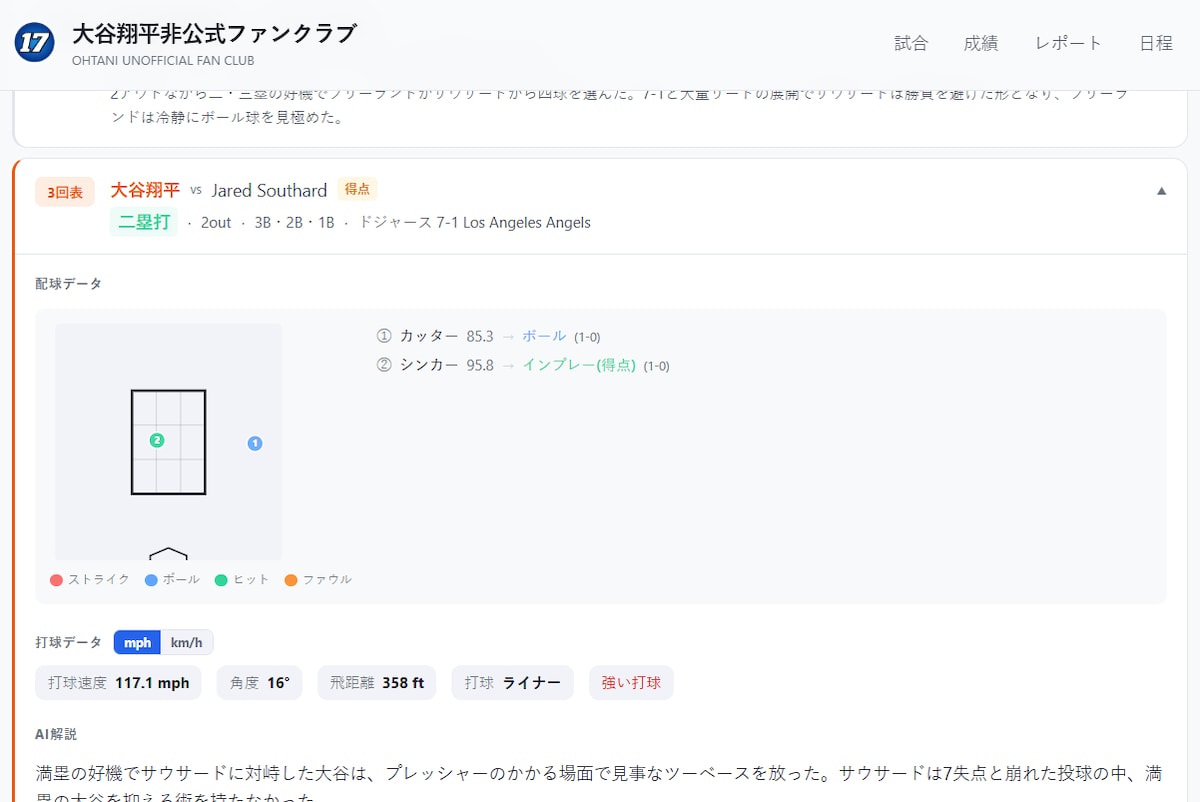Click the green ヒット legend dot

tap(221, 580)
